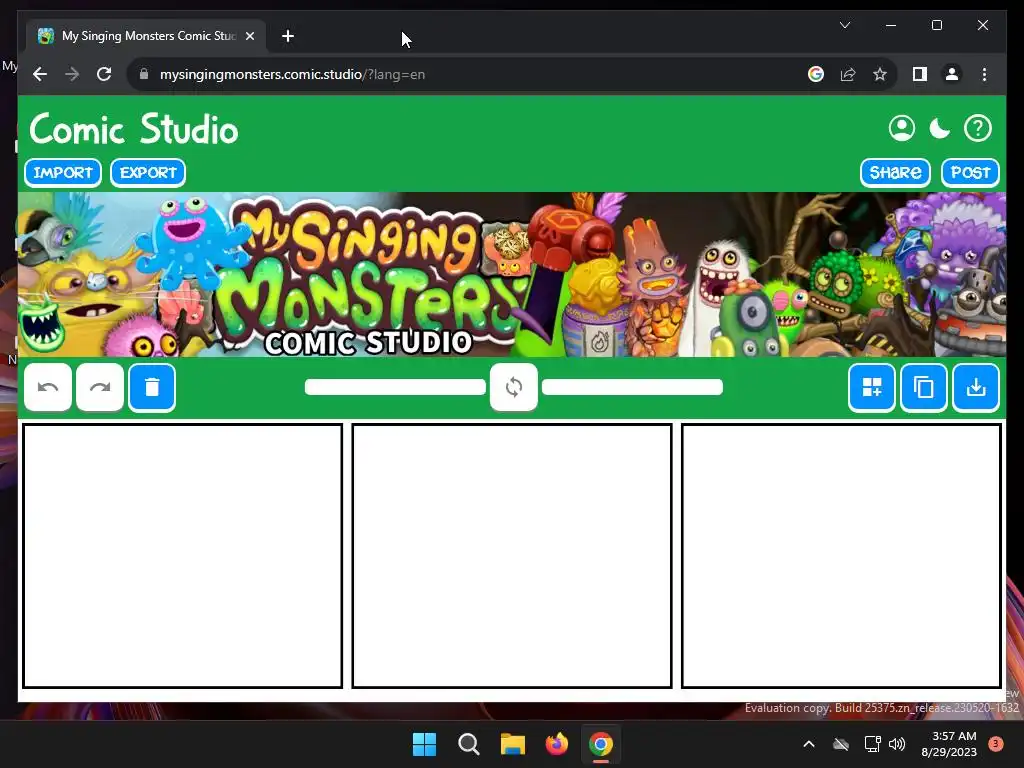Open File Explorer from the taskbar
The image size is (1024, 768).
pos(513,744)
